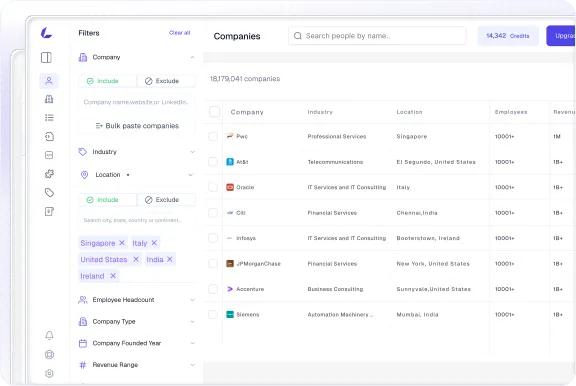
Task: Click the Accenture company logo
Action: pyautogui.click(x=230, y=289)
